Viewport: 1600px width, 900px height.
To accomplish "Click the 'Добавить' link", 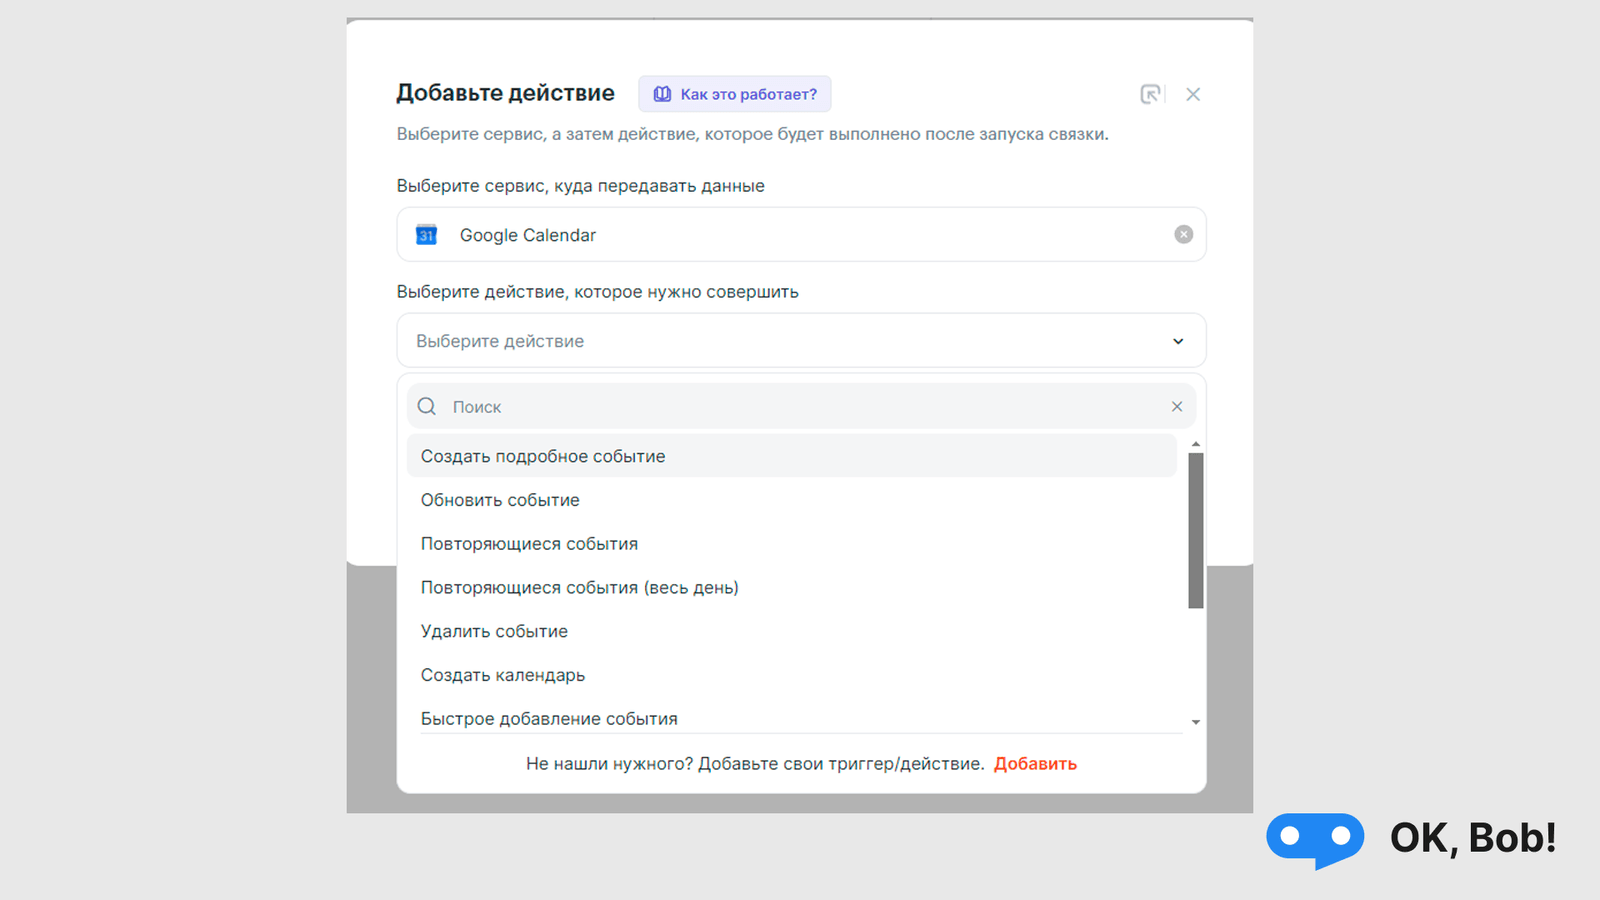I will point(1035,763).
